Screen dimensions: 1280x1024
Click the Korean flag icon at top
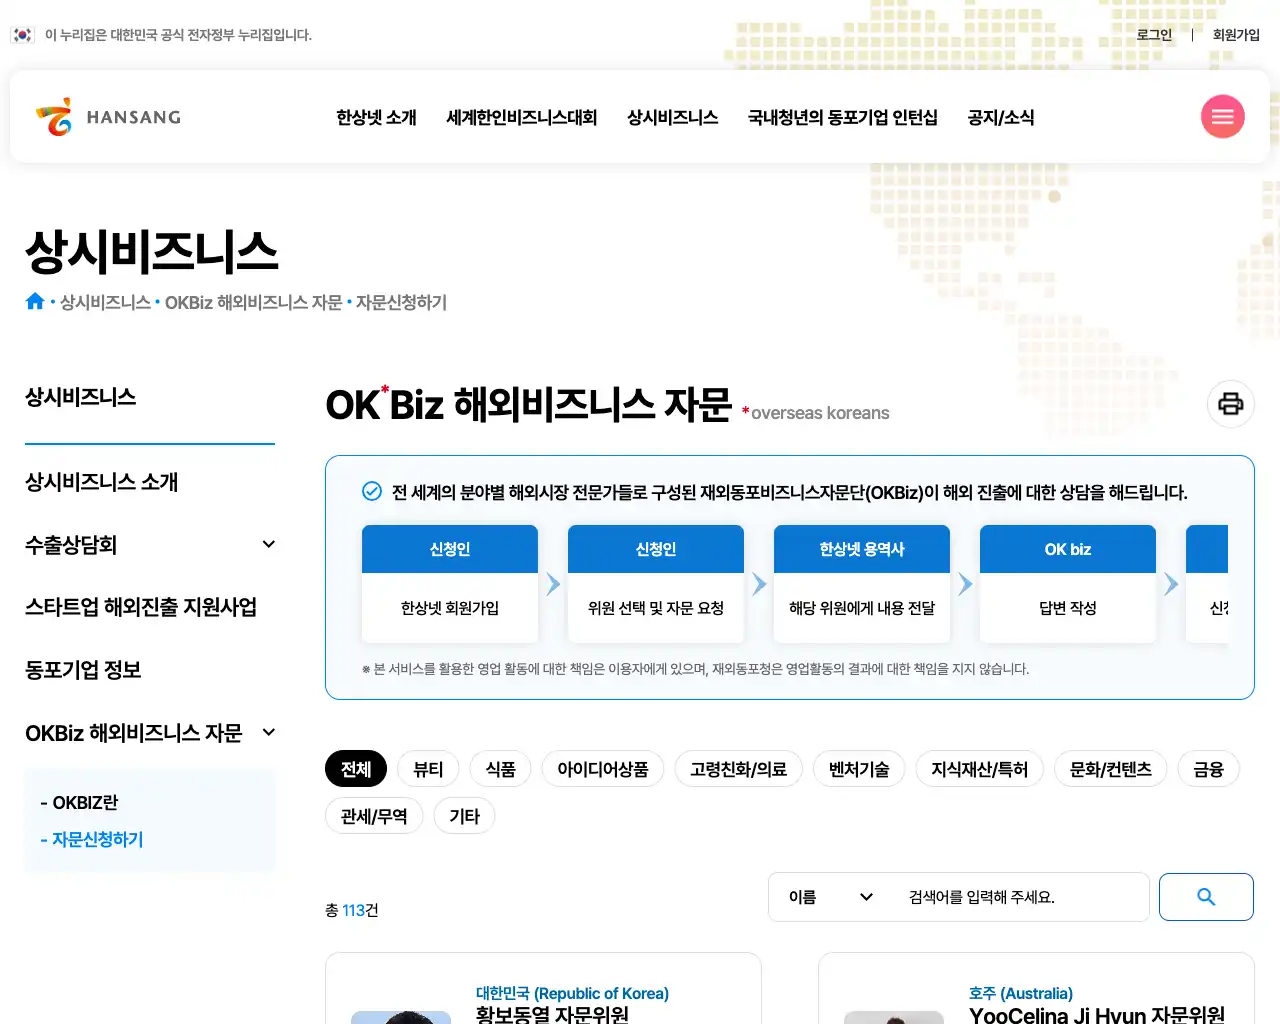pos(22,35)
